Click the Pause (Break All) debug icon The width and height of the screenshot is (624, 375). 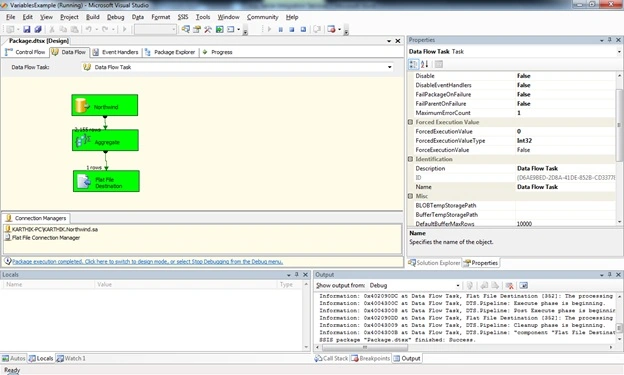281,29
